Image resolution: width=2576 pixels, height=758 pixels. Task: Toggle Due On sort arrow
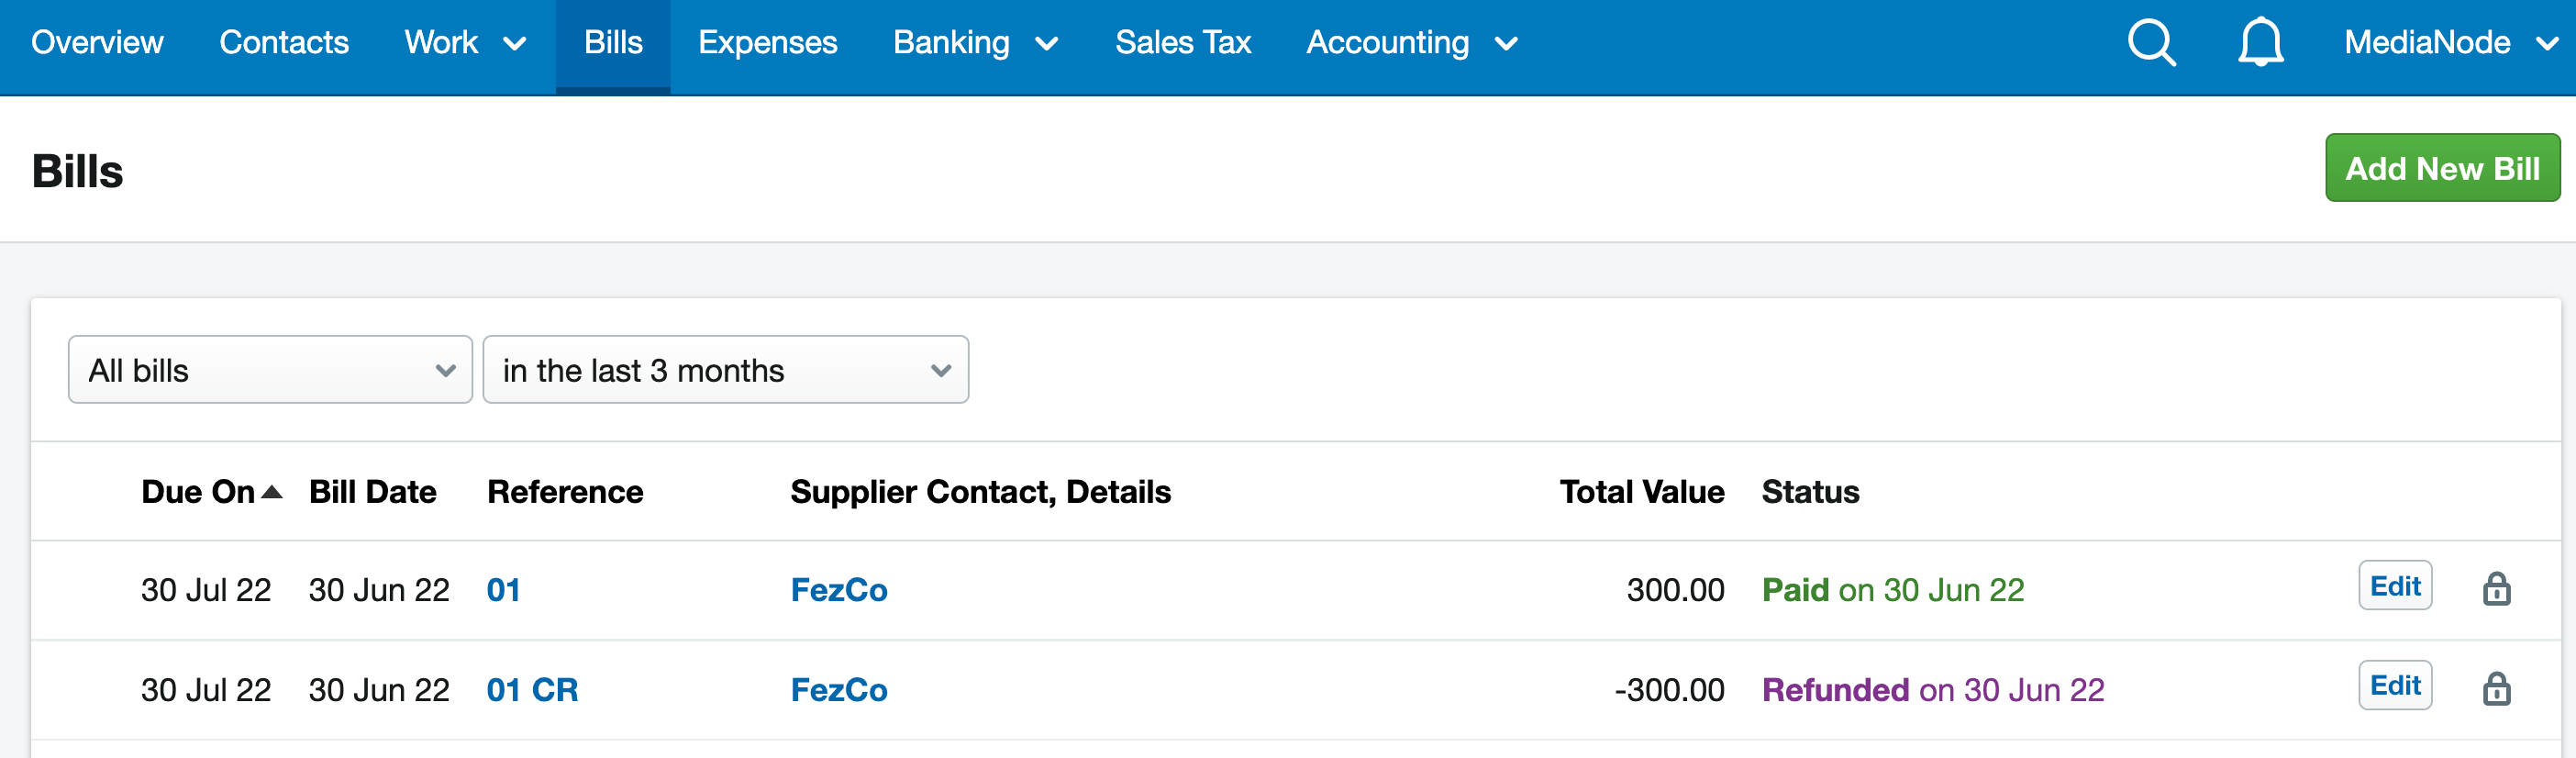tap(271, 492)
